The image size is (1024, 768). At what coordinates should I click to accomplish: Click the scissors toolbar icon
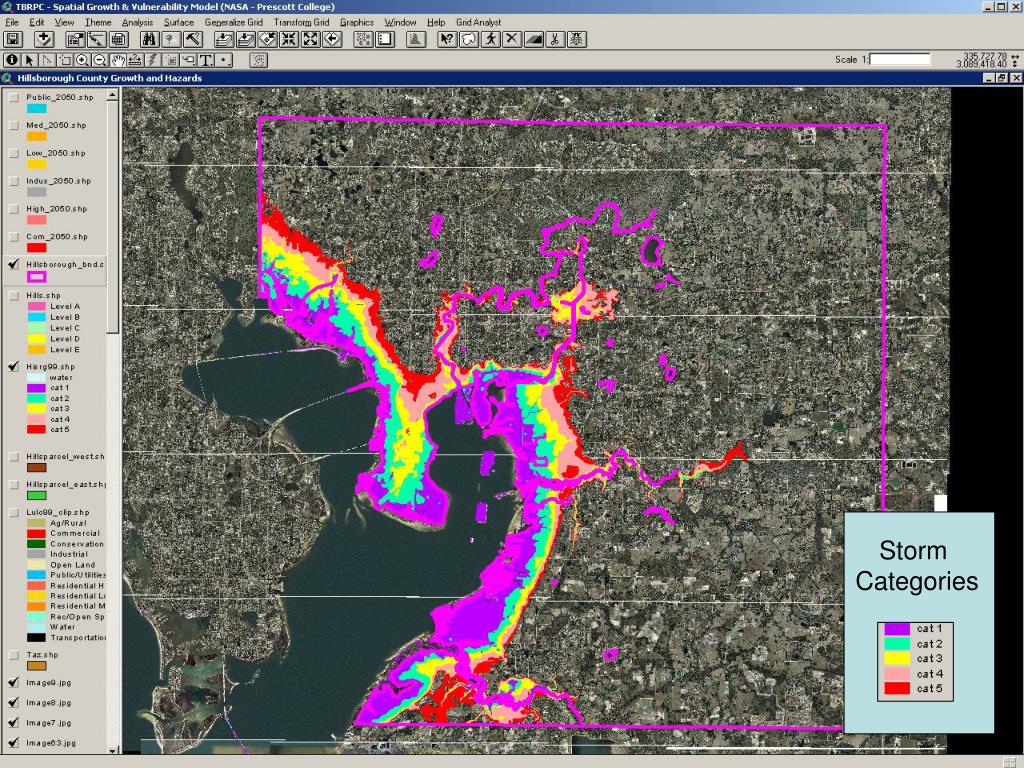[554, 40]
